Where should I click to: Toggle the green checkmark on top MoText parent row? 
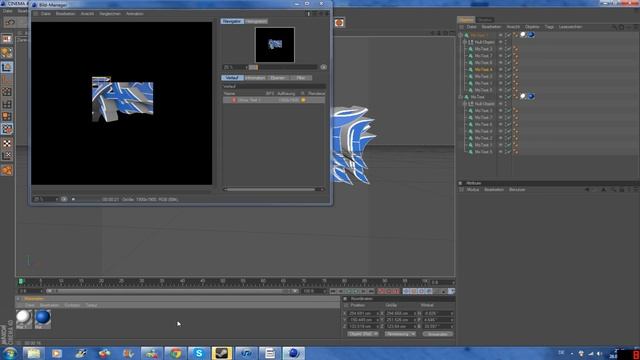click(x=509, y=35)
